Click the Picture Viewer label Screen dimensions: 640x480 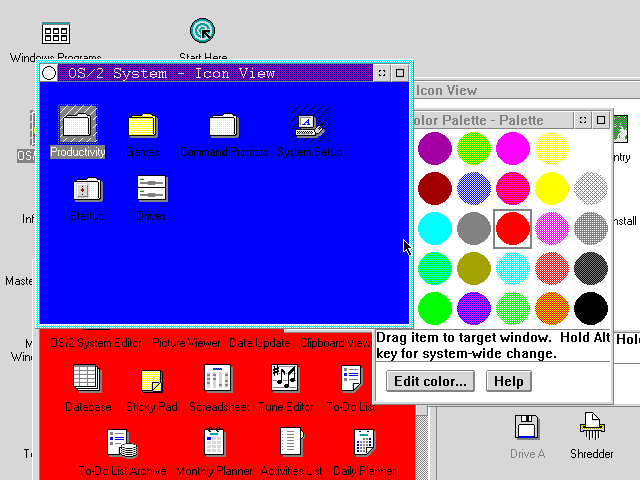click(x=186, y=343)
